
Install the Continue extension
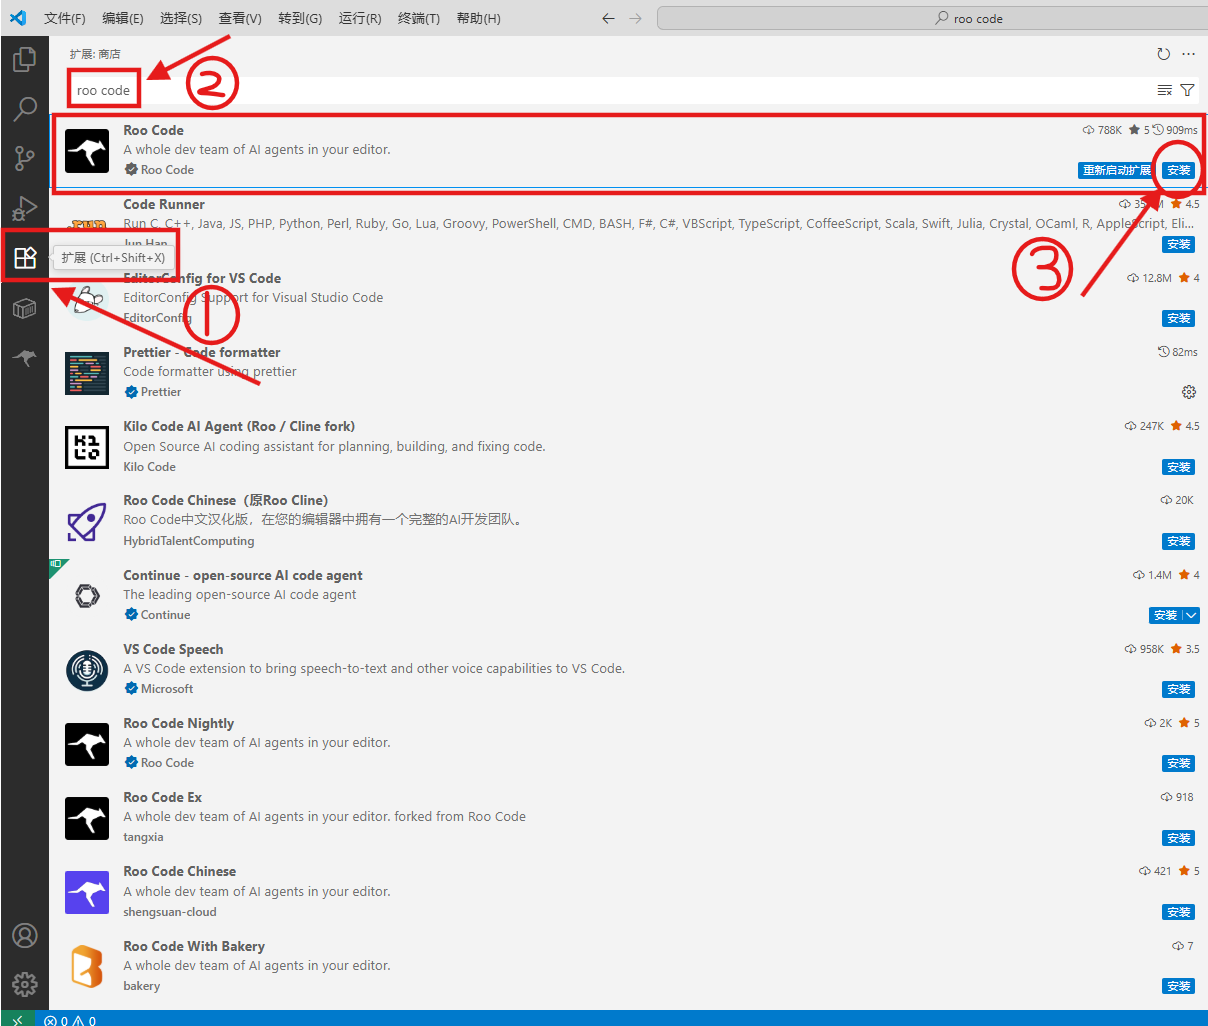coord(1165,615)
